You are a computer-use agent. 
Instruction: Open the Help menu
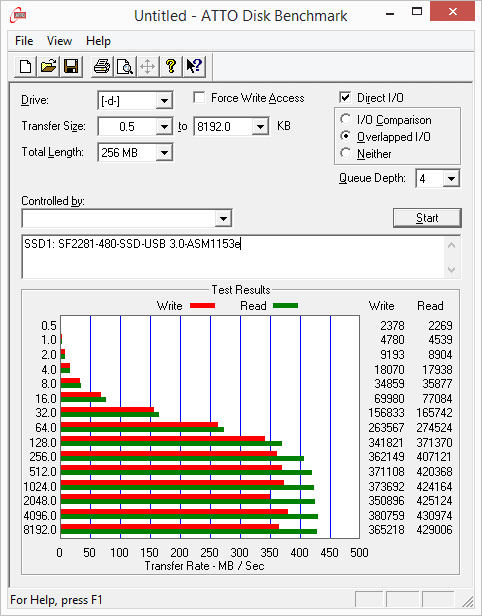coord(98,41)
